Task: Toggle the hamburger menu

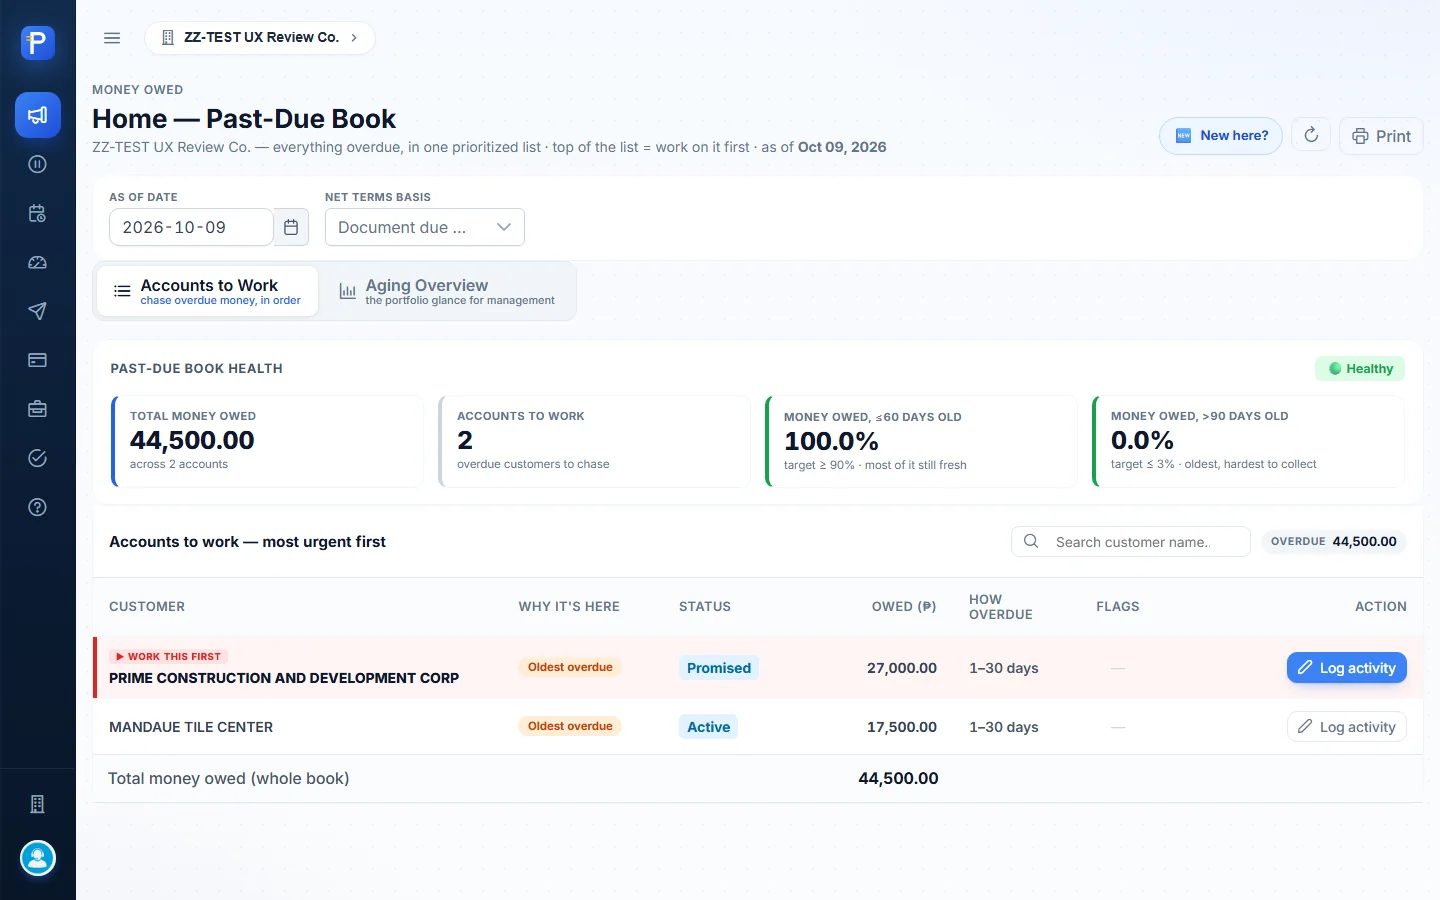Action: coord(112,38)
